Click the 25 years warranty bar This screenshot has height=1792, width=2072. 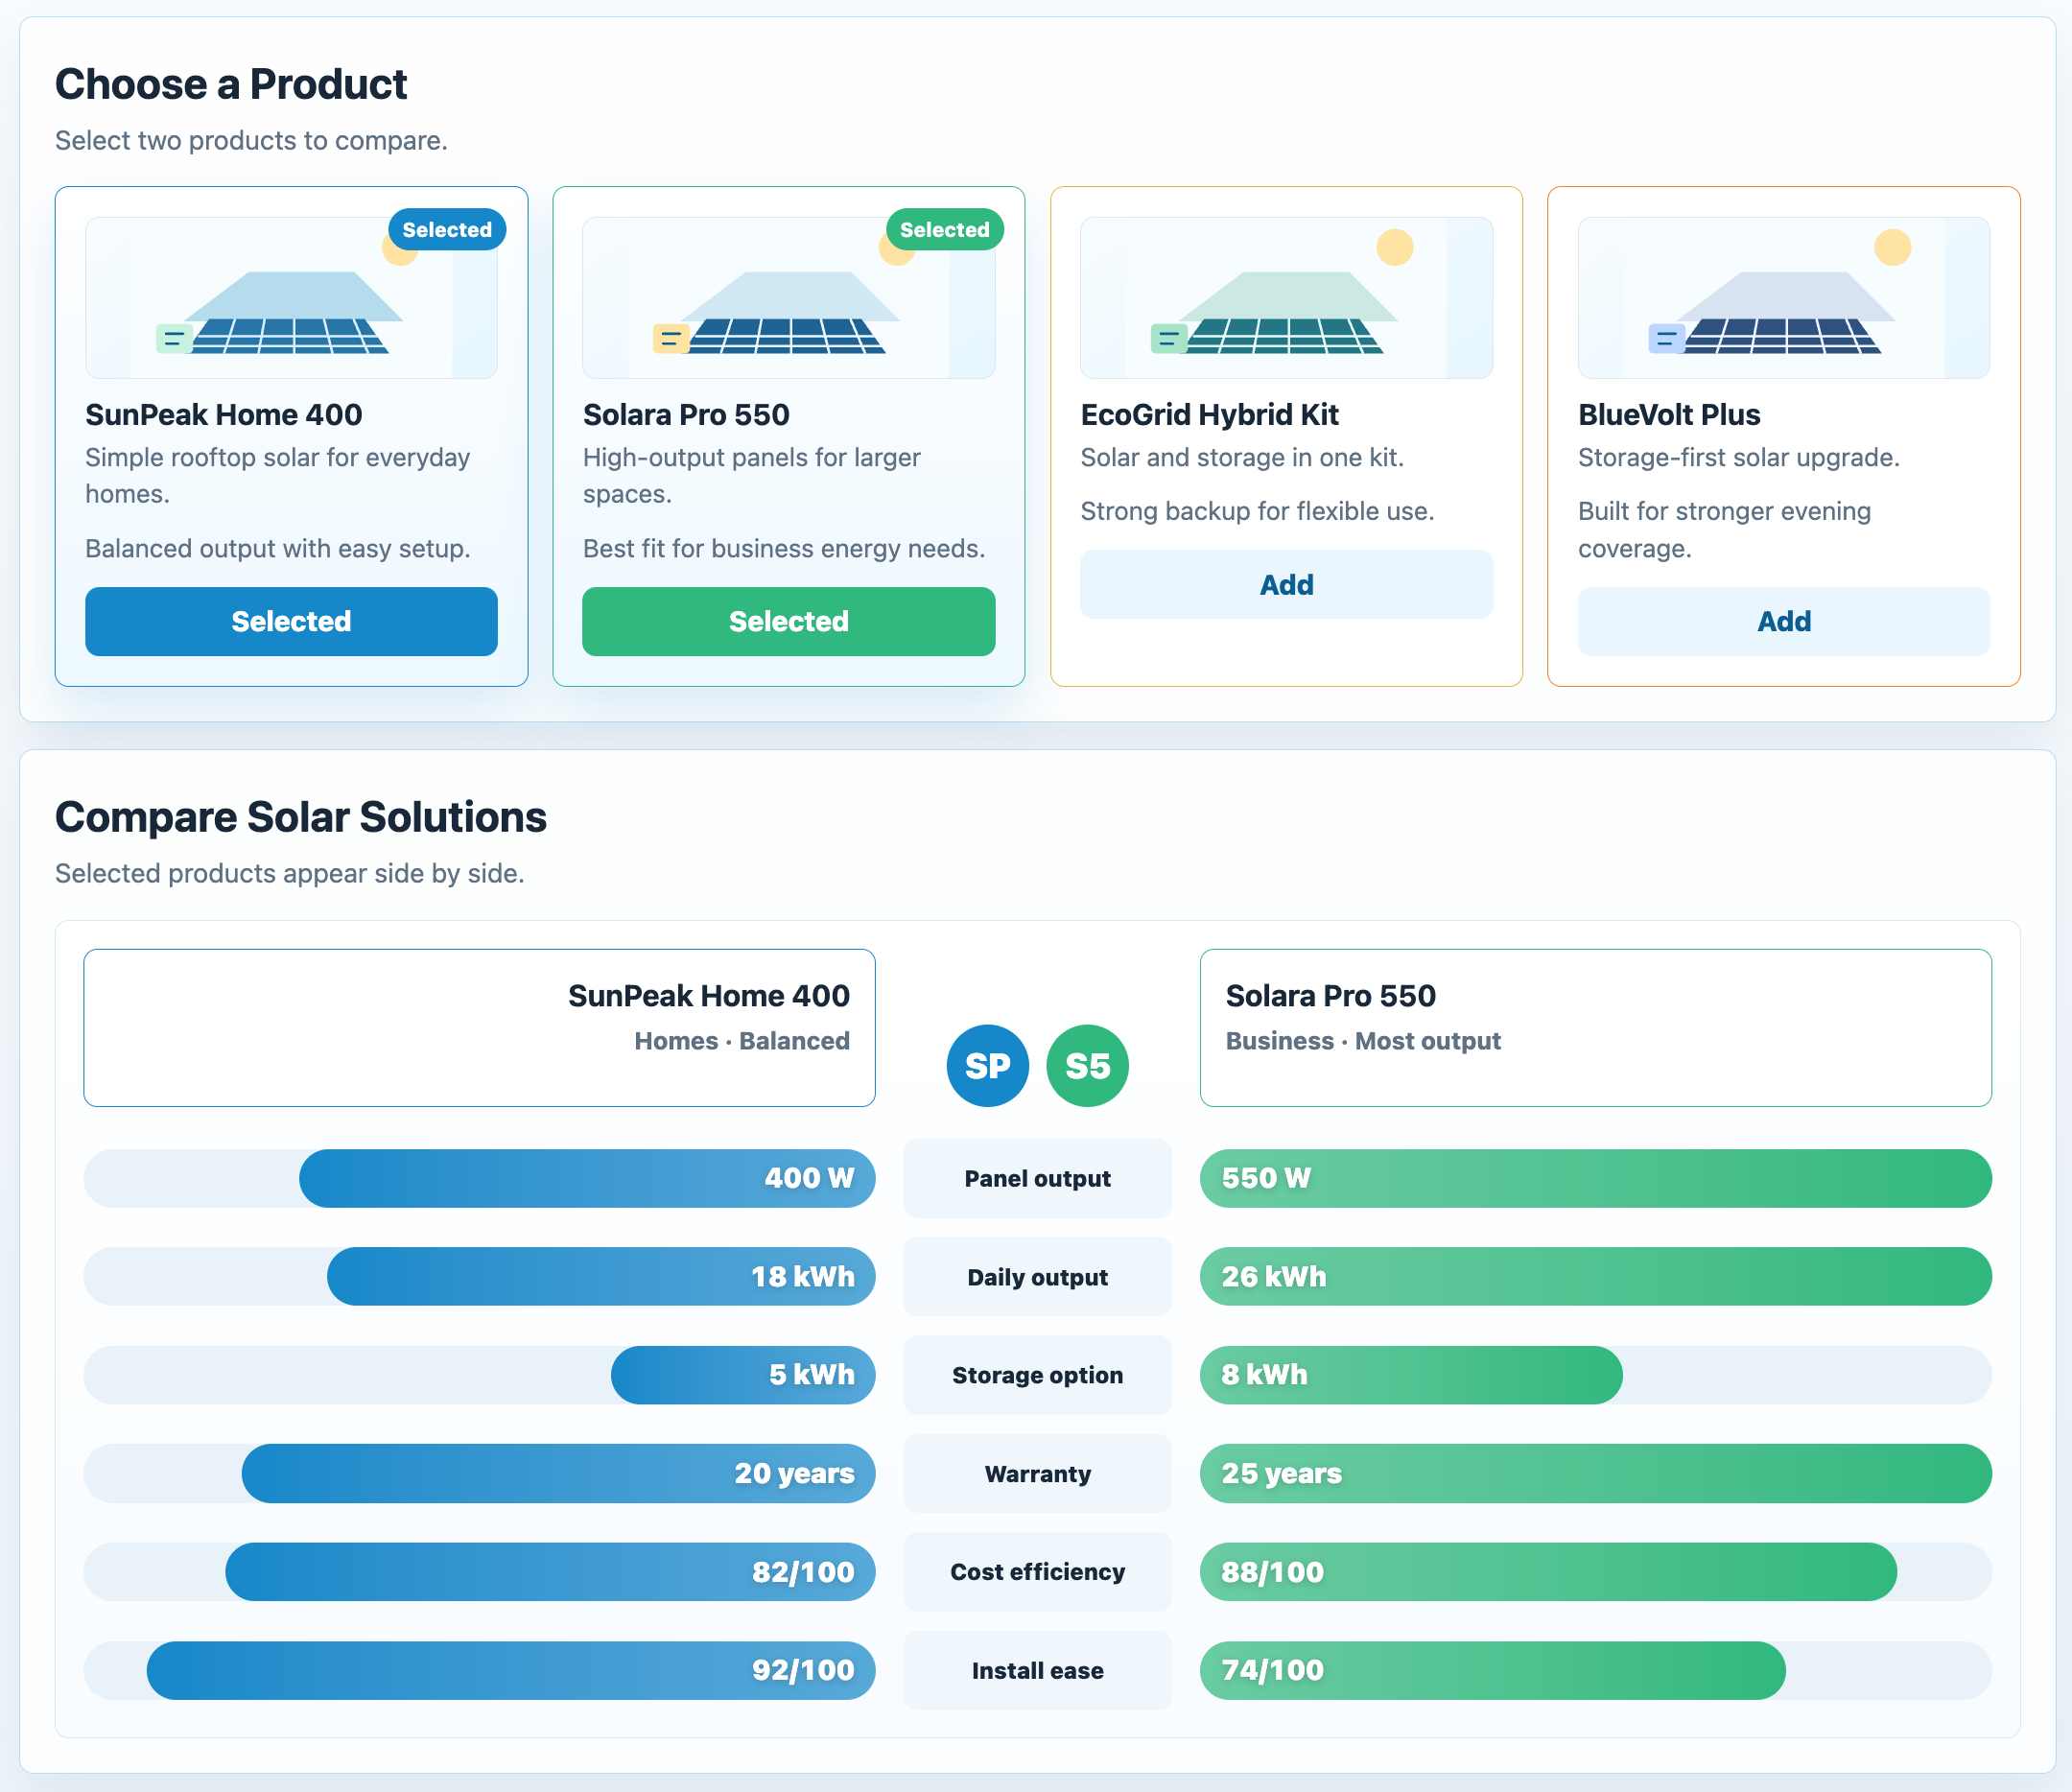pos(1595,1473)
